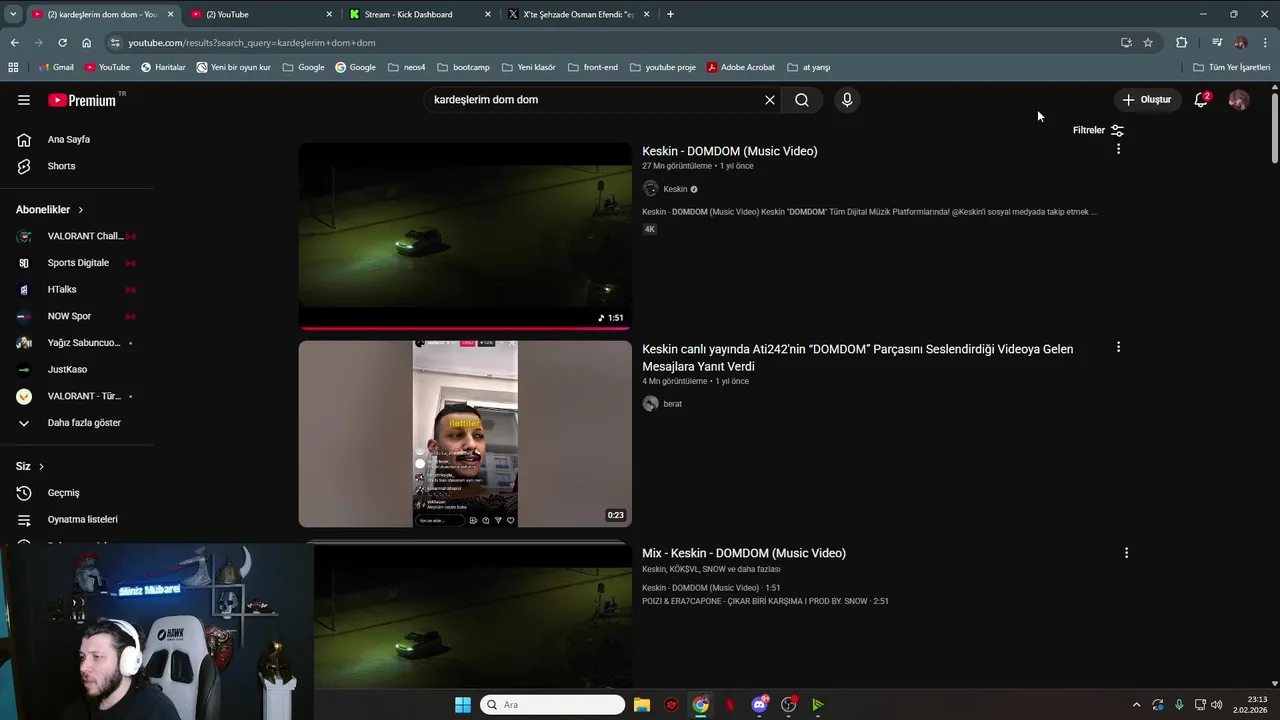The image size is (1280, 720).
Task: Click the magnifier search button
Action: (x=802, y=100)
